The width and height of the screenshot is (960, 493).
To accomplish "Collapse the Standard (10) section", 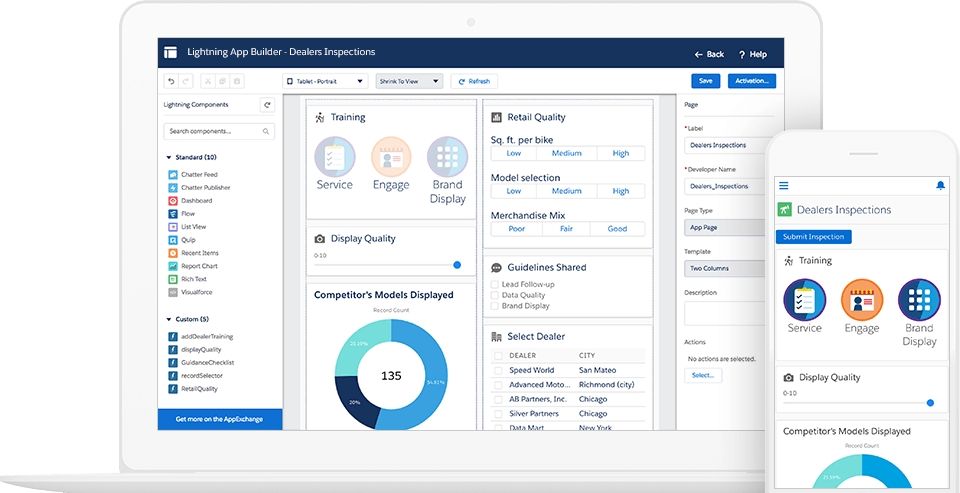I will pyautogui.click(x=169, y=157).
